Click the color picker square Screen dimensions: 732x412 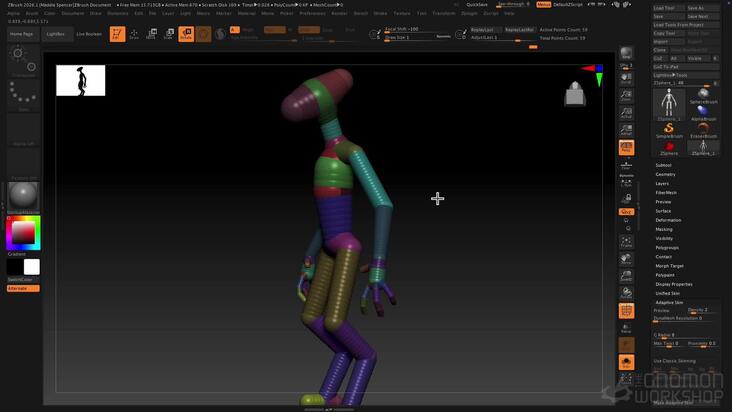tap(23, 233)
